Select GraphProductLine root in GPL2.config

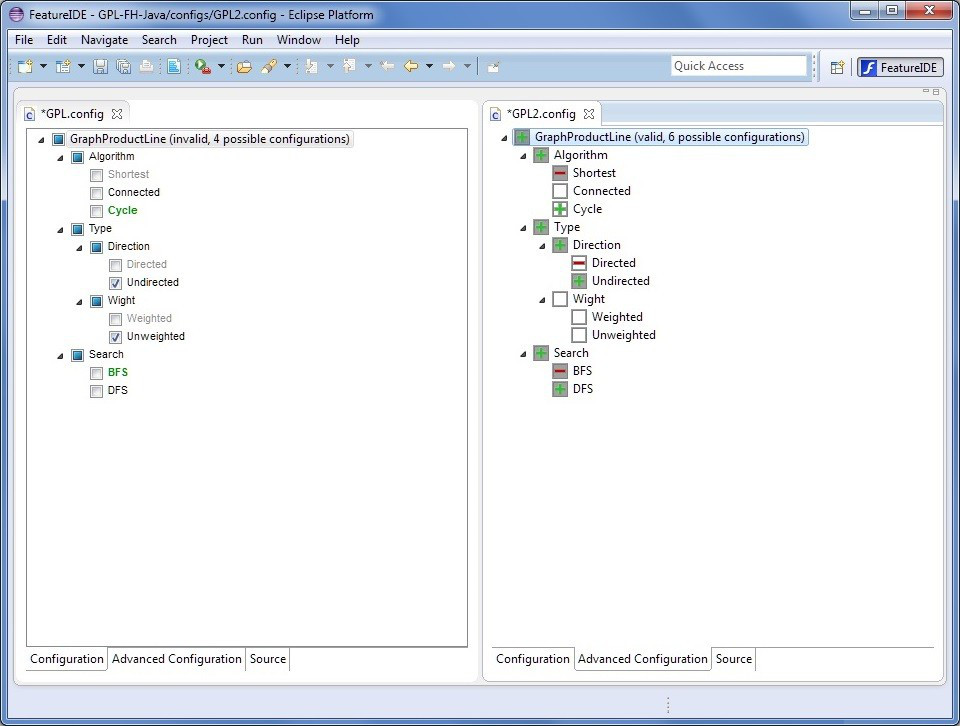coord(669,137)
